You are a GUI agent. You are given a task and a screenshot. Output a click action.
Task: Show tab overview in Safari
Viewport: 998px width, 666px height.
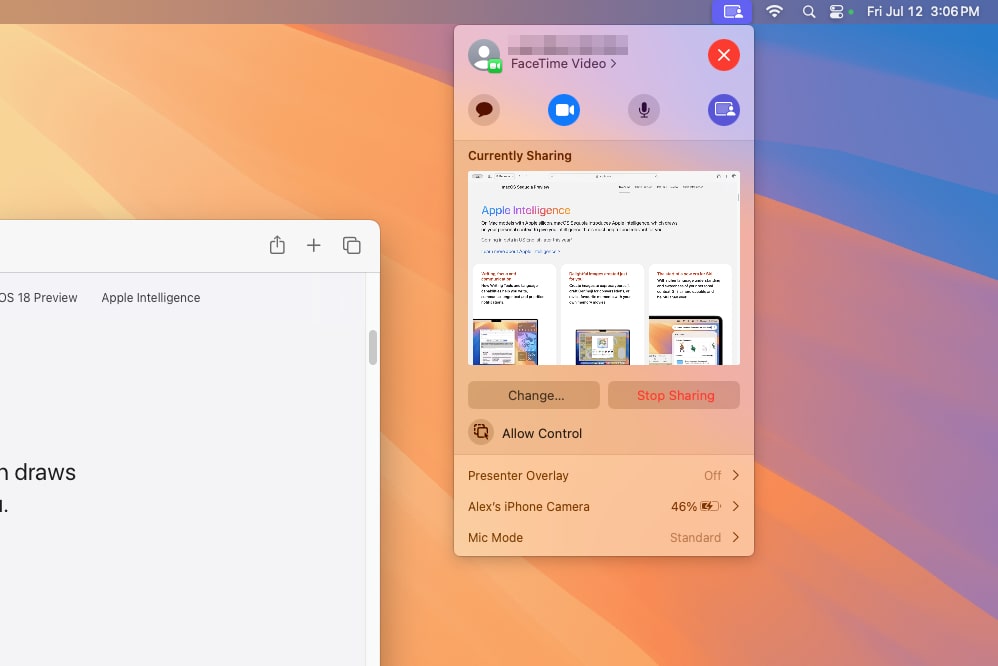351,245
